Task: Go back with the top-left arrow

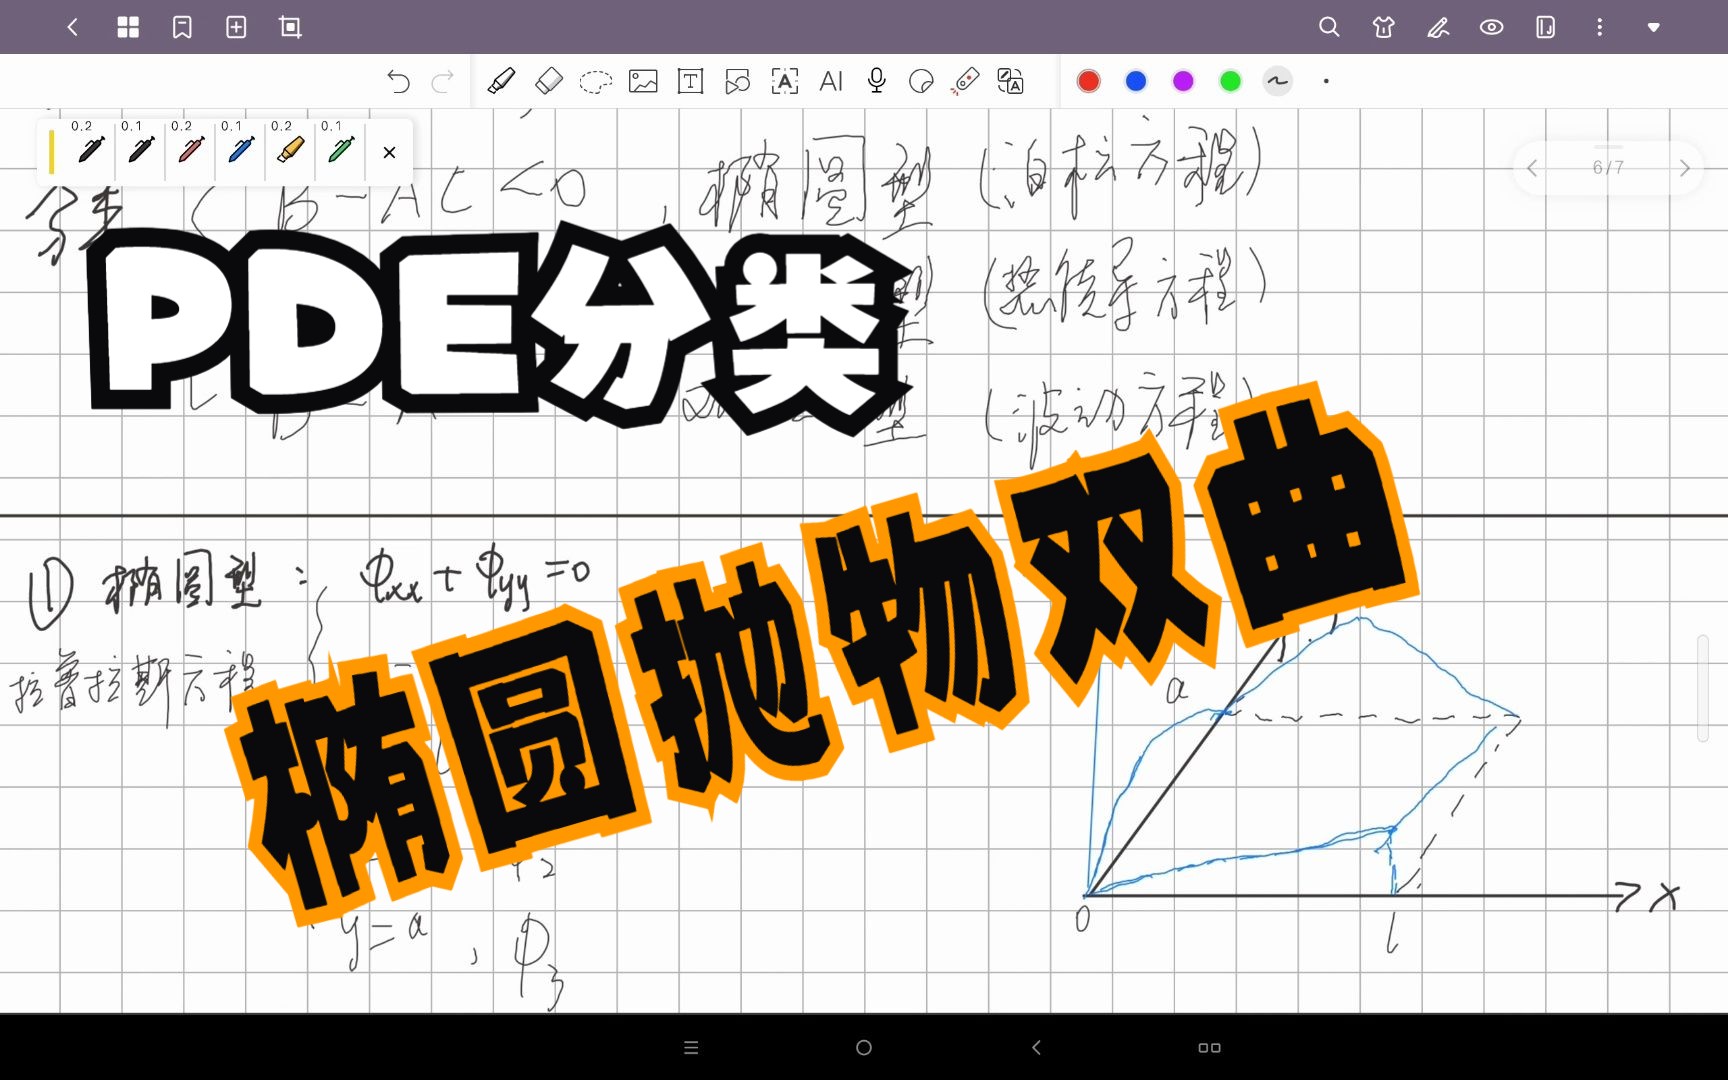Action: point(72,27)
